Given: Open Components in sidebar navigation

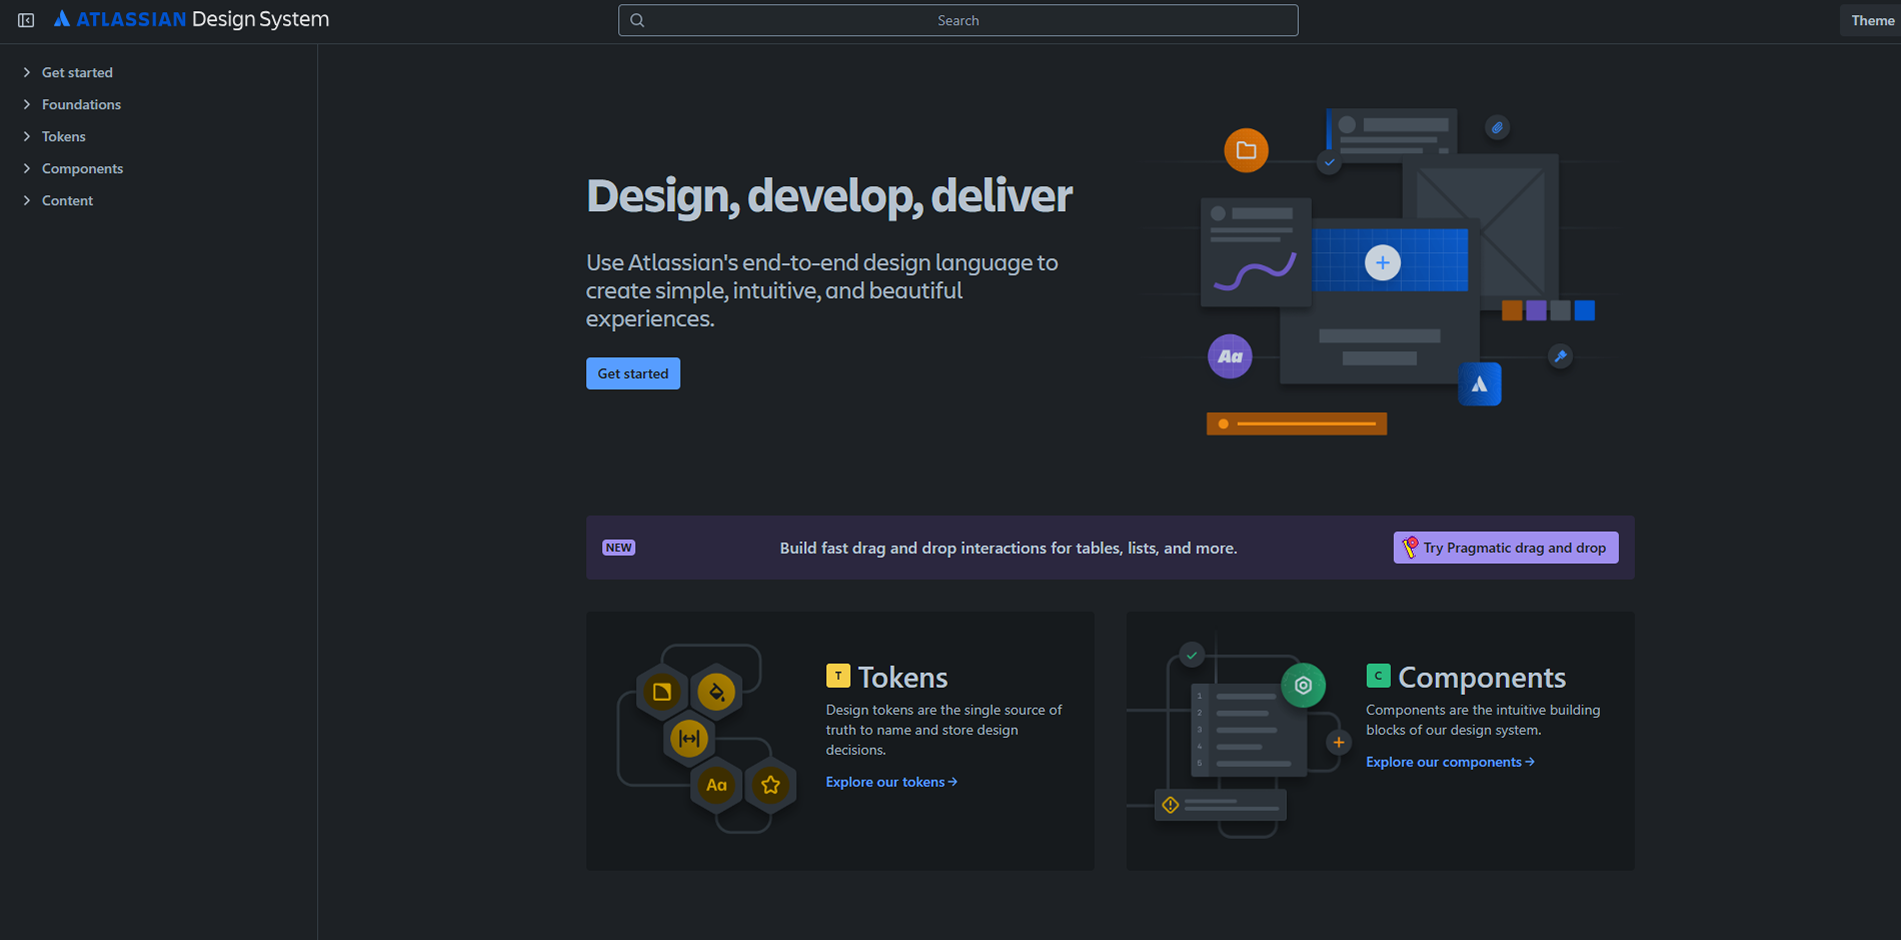Looking at the screenshot, I should pos(82,168).
